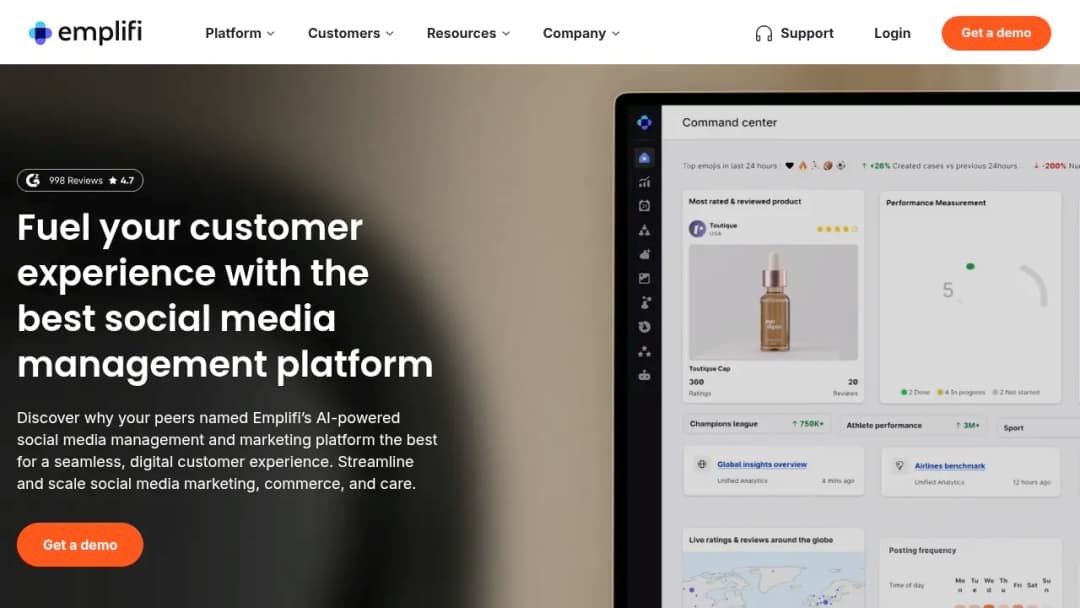
Task: Select the circular refresh sidebar icon
Action: (644, 327)
